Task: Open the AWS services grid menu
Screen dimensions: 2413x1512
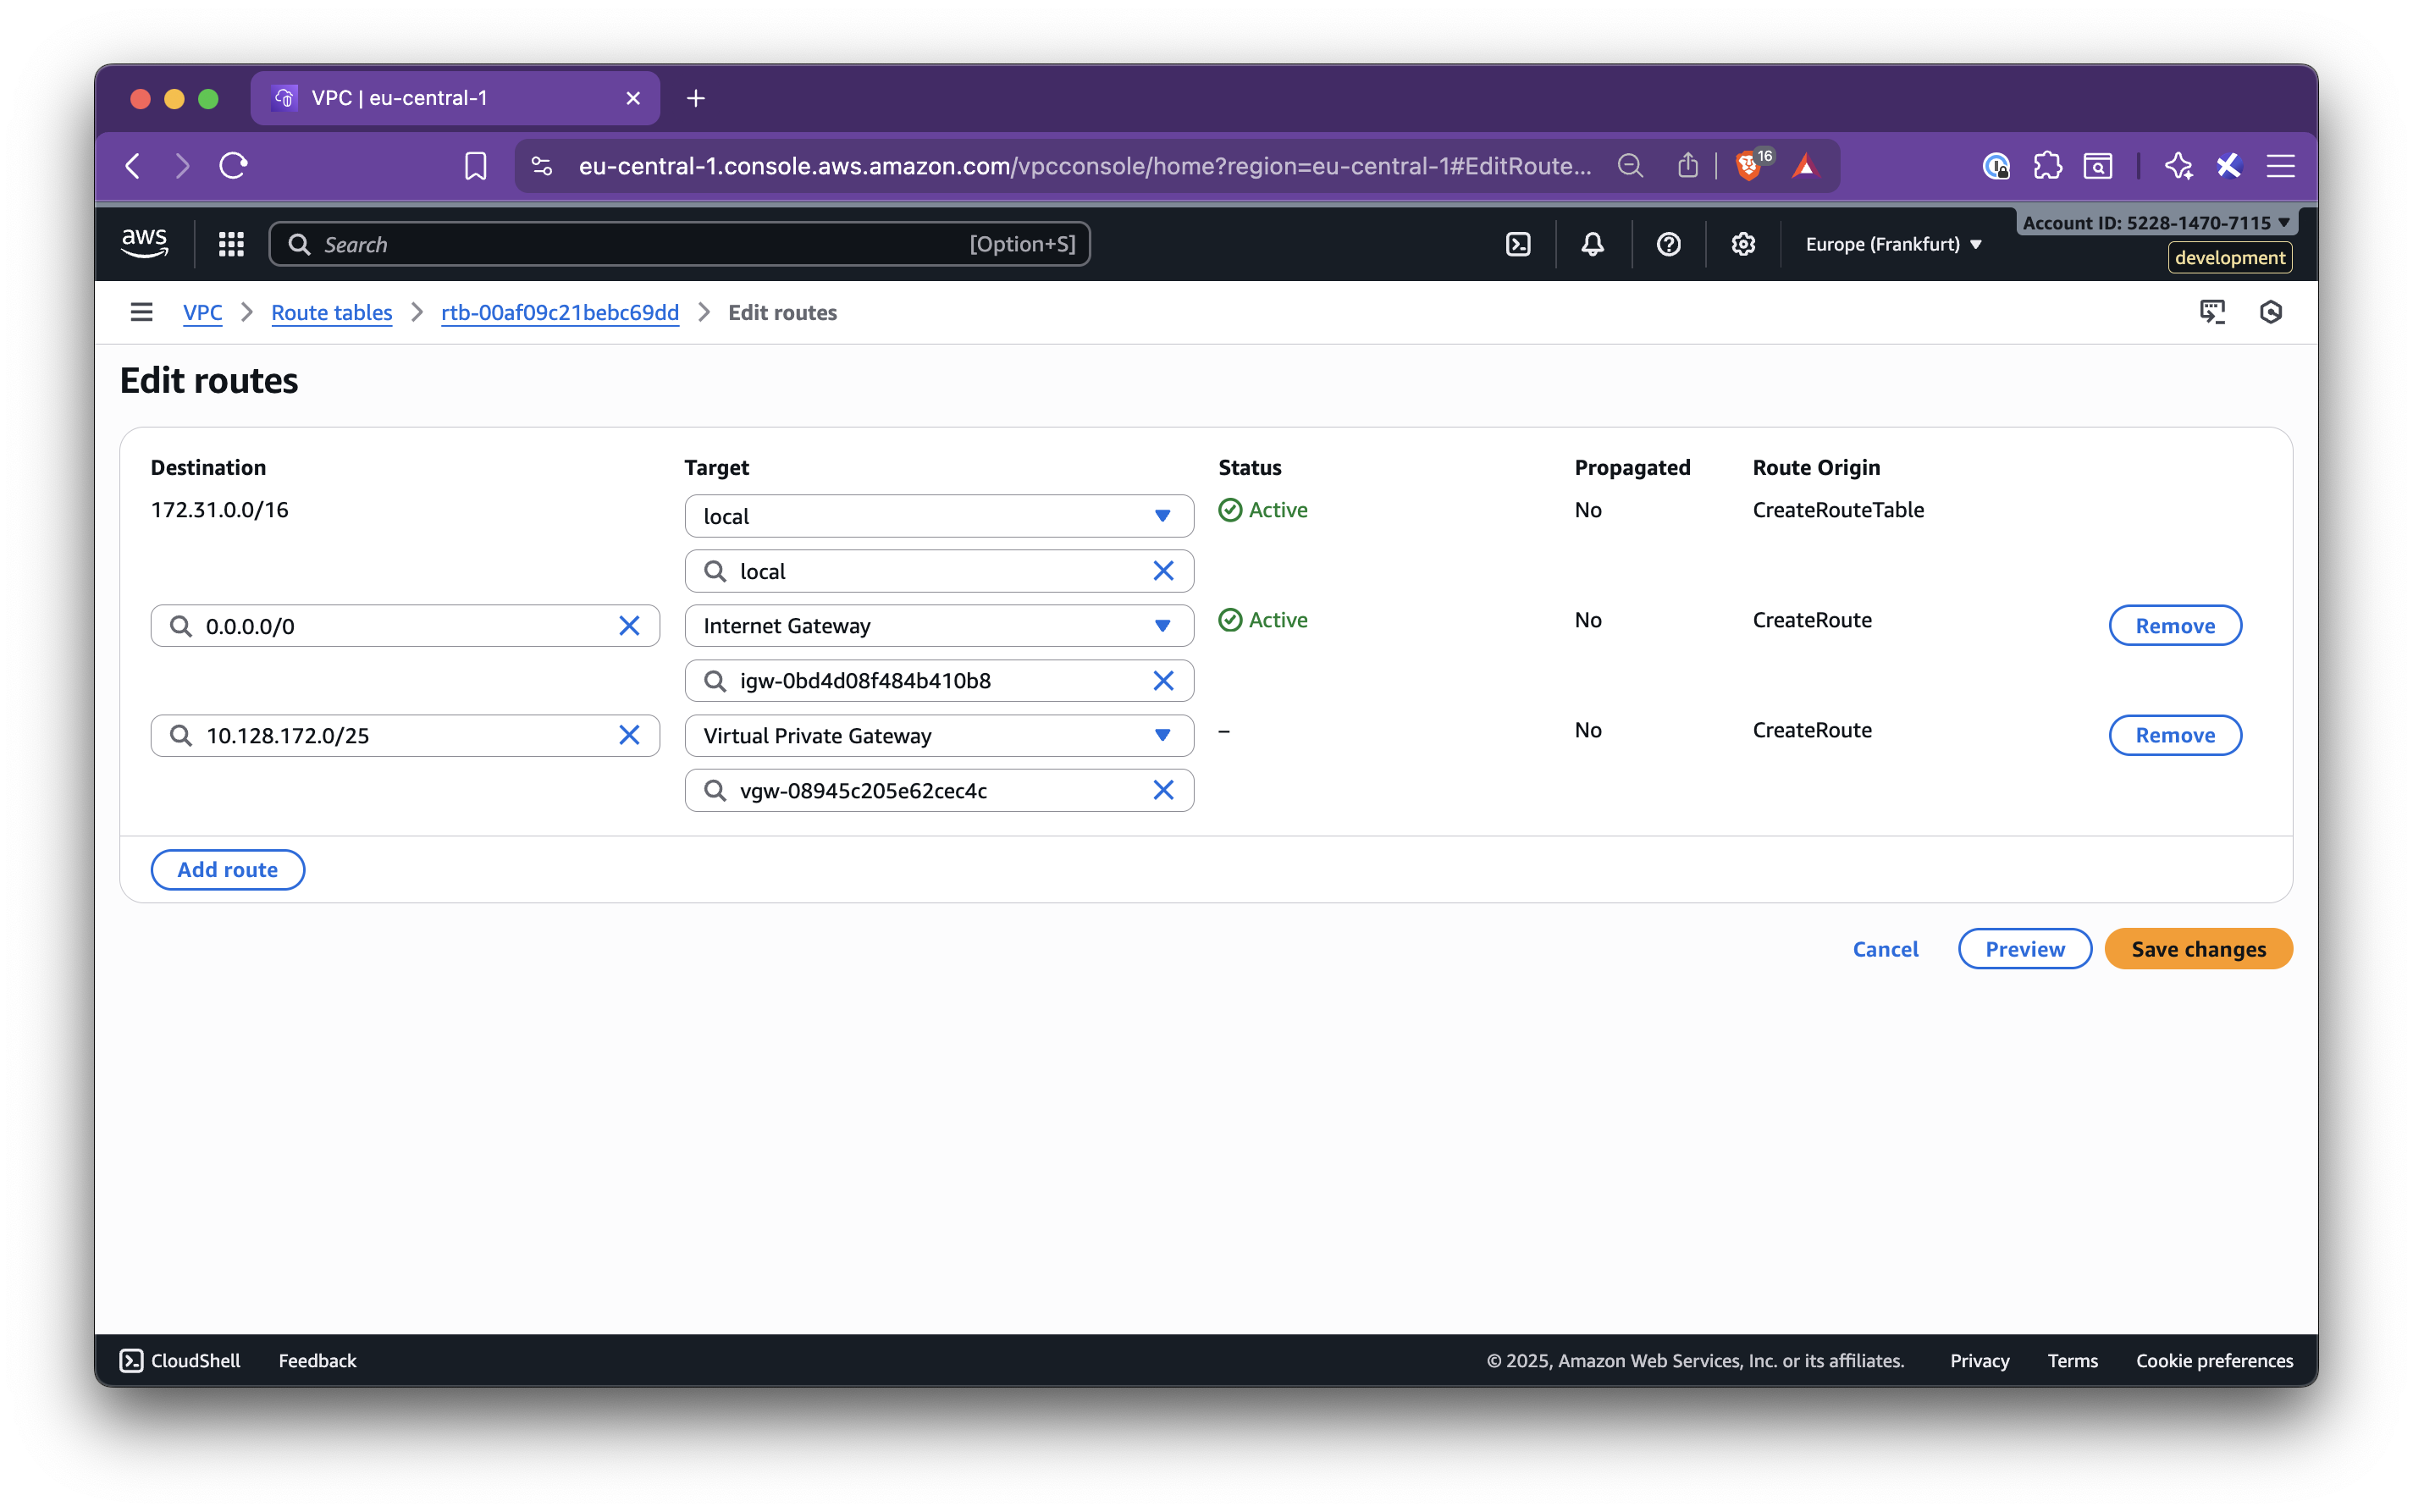Action: click(231, 243)
